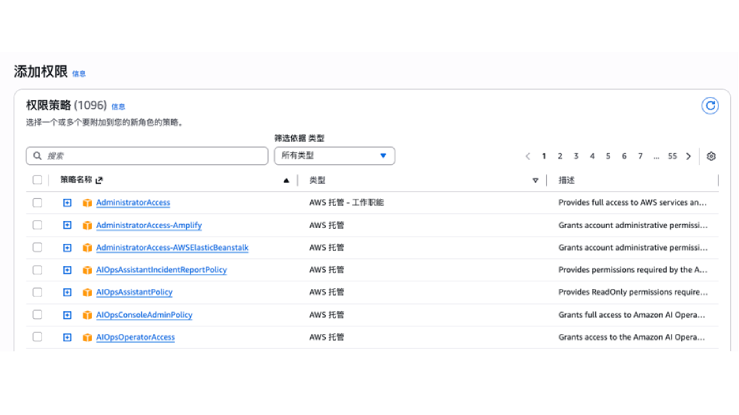Open the AIOpsAssistantIncidentReportPolicy link
739x415 pixels.
(161, 270)
